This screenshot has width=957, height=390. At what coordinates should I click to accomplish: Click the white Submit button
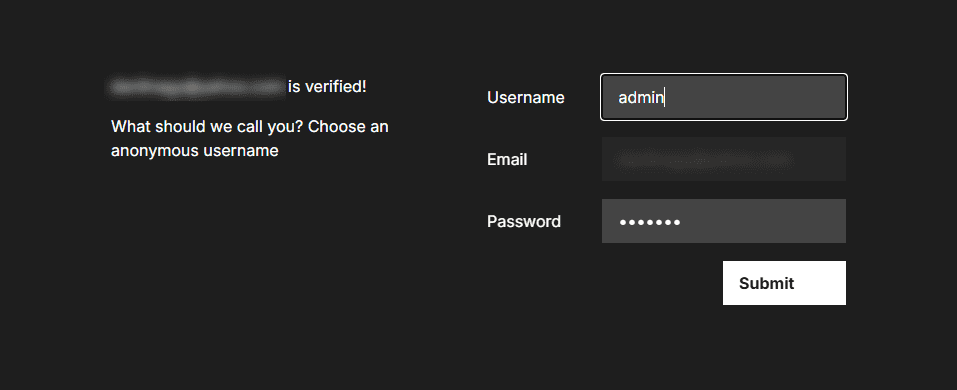tap(784, 283)
